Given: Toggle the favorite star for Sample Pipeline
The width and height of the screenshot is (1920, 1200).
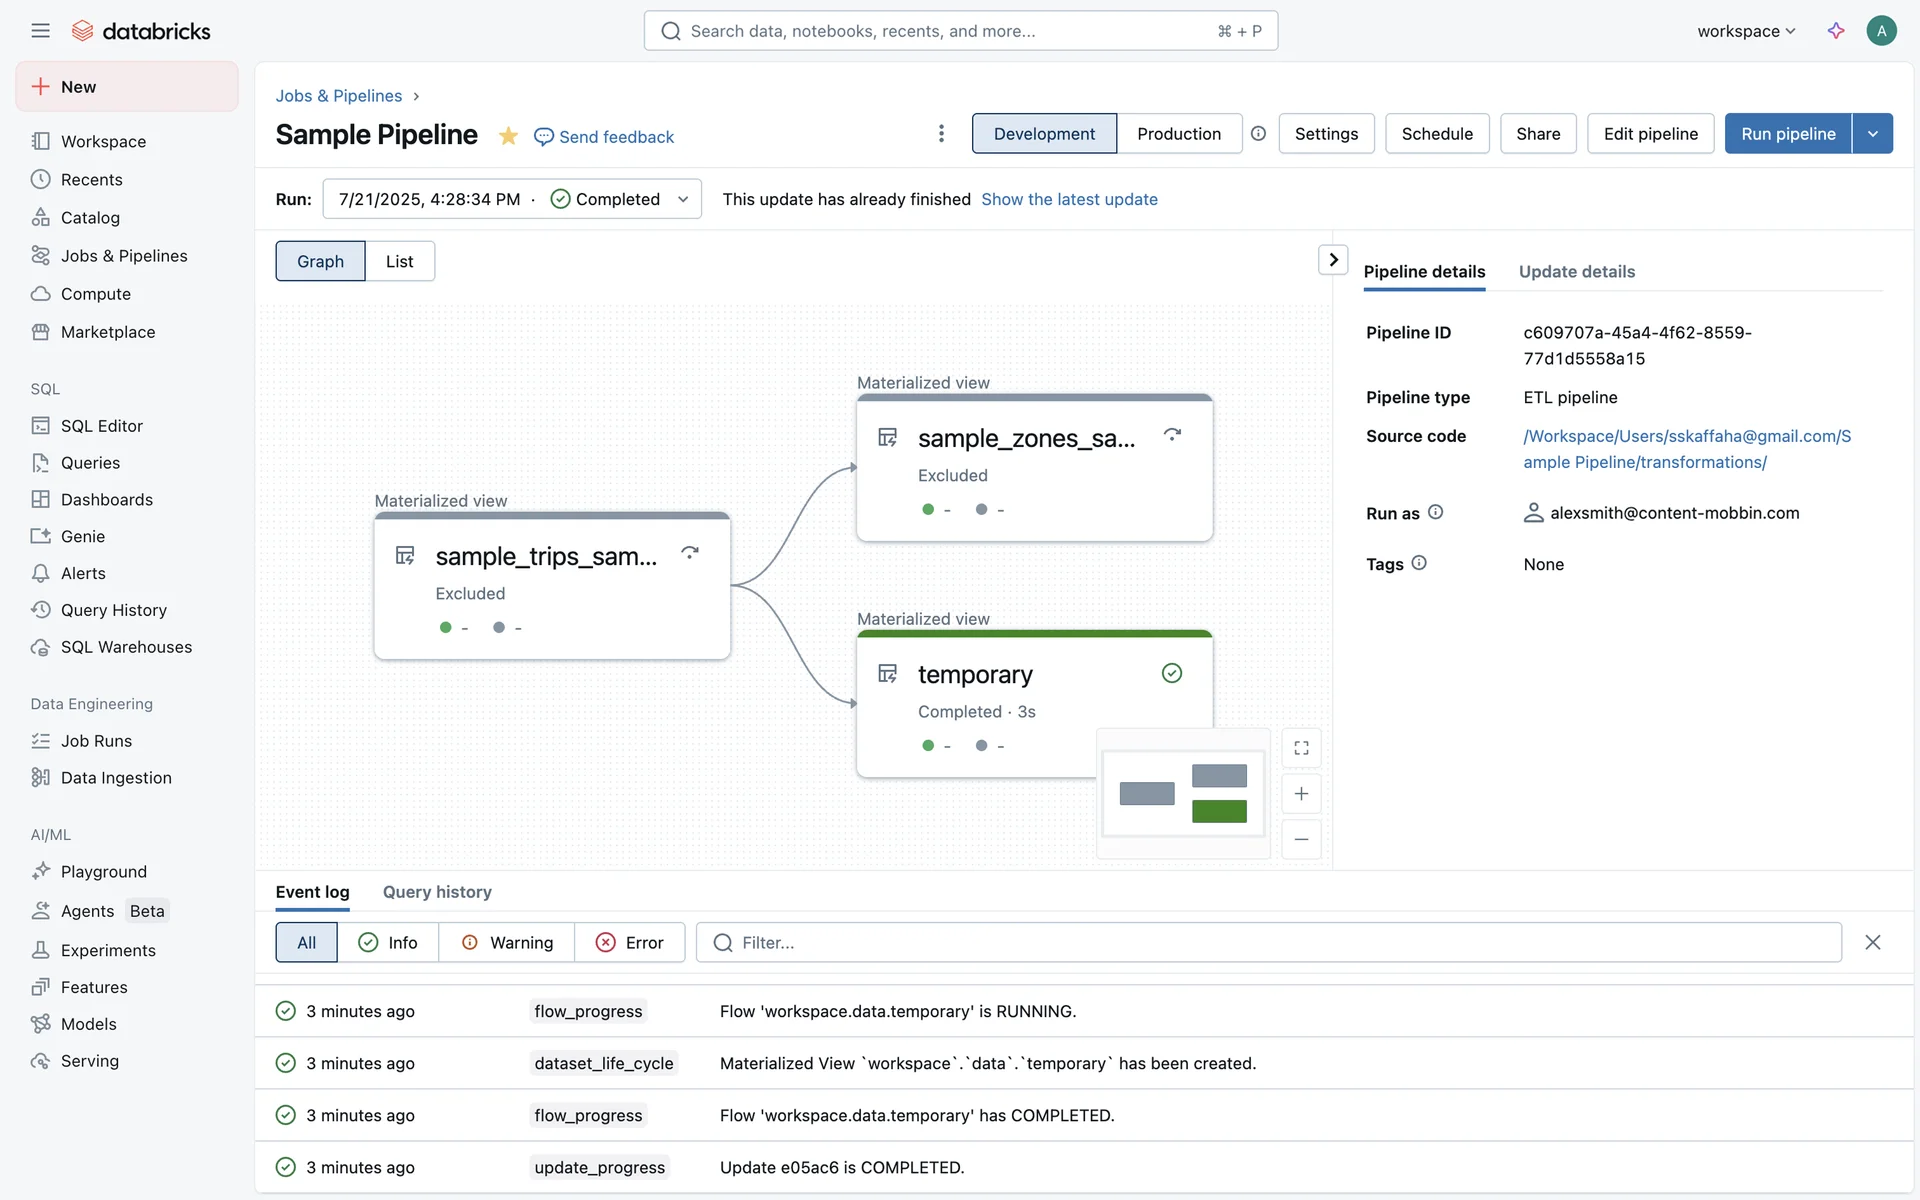Looking at the screenshot, I should (508, 136).
